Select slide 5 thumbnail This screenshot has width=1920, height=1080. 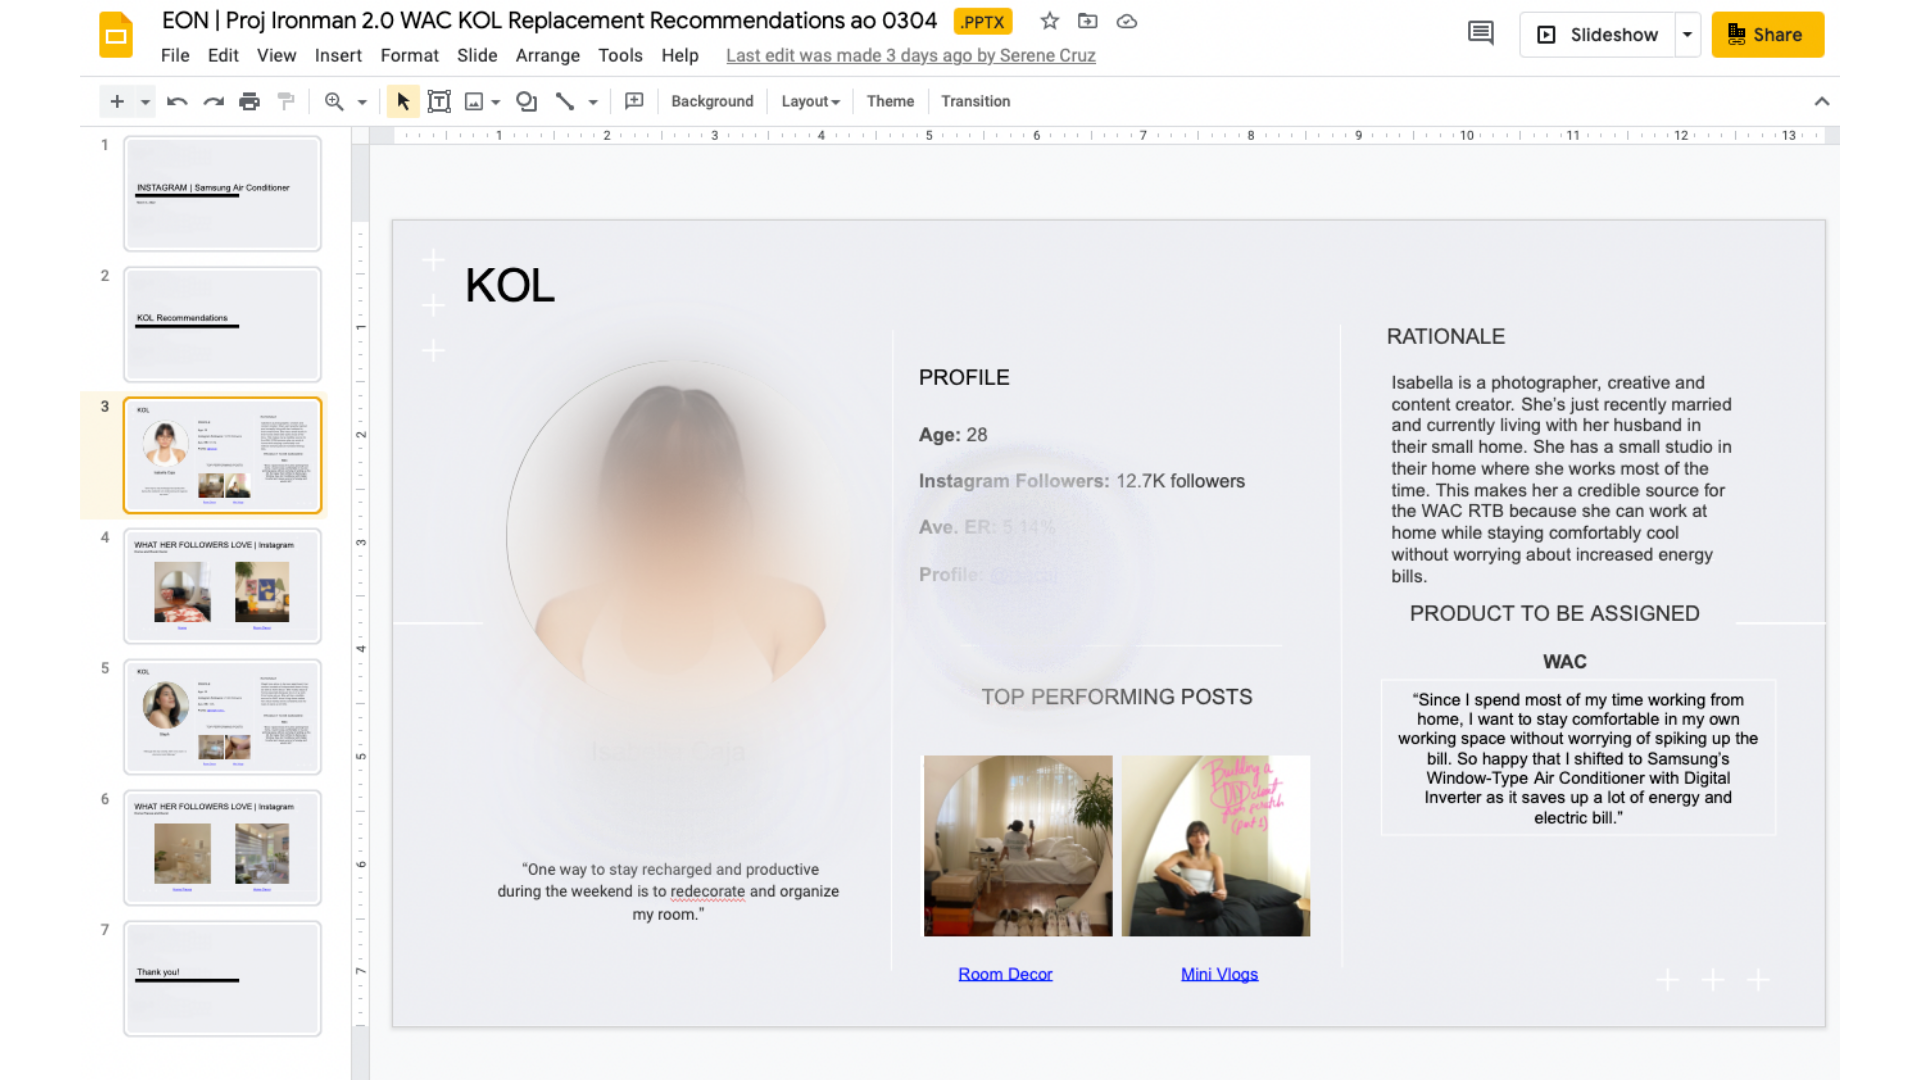point(222,716)
